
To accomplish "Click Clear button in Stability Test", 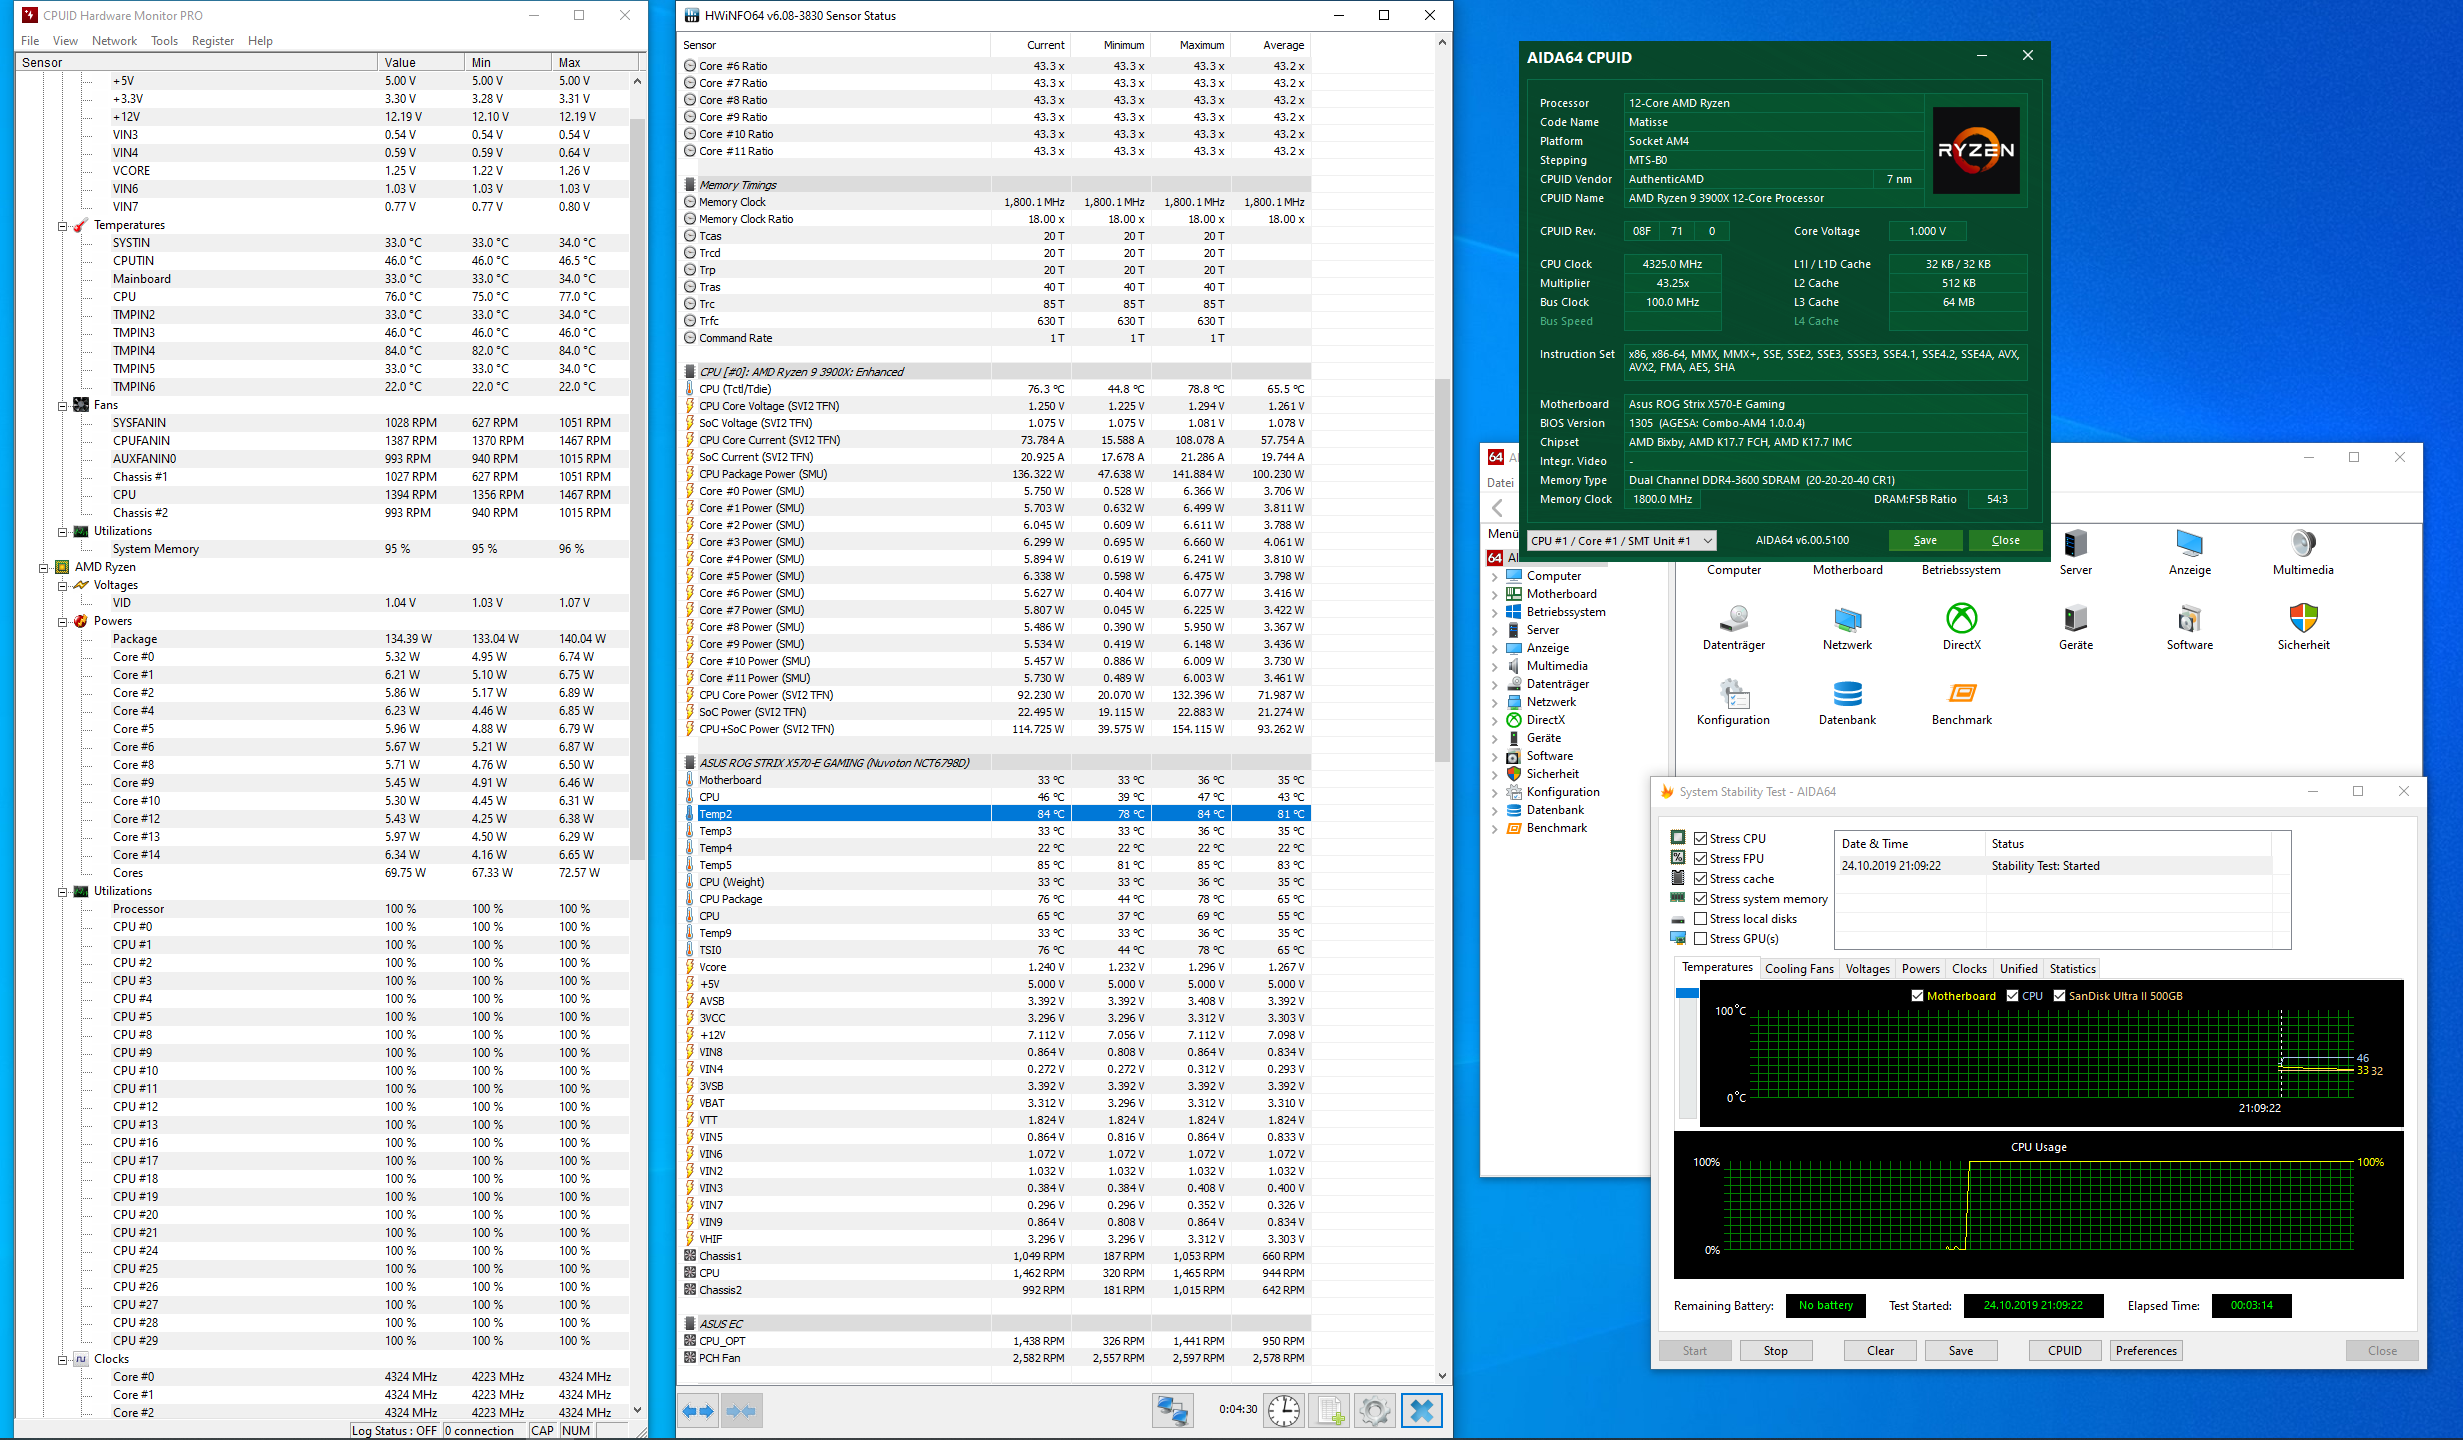I will 1880,1350.
